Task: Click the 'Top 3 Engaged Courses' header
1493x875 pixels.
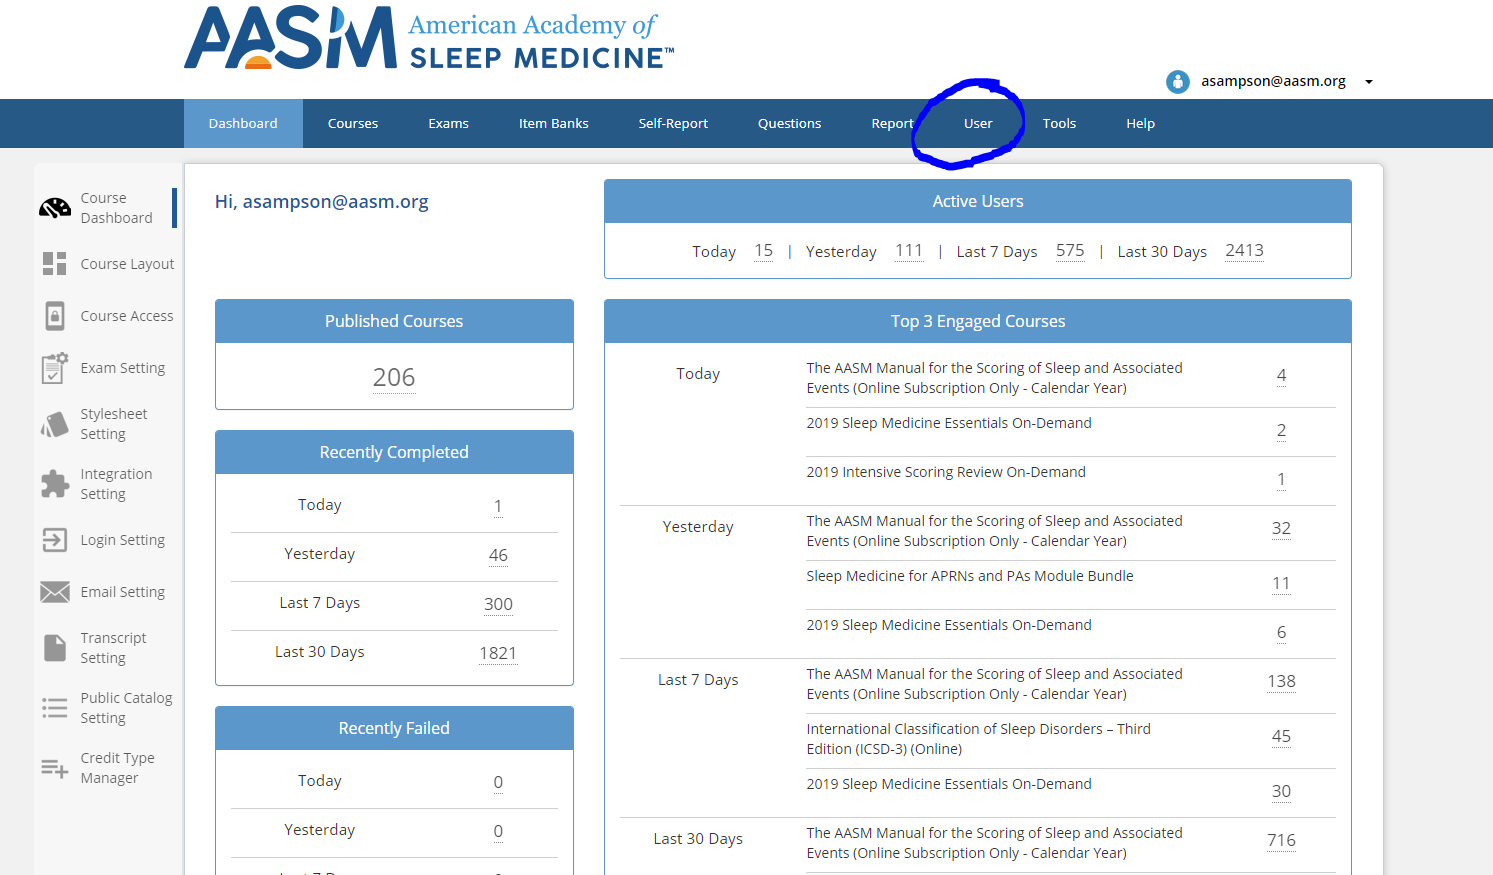Action: (978, 321)
